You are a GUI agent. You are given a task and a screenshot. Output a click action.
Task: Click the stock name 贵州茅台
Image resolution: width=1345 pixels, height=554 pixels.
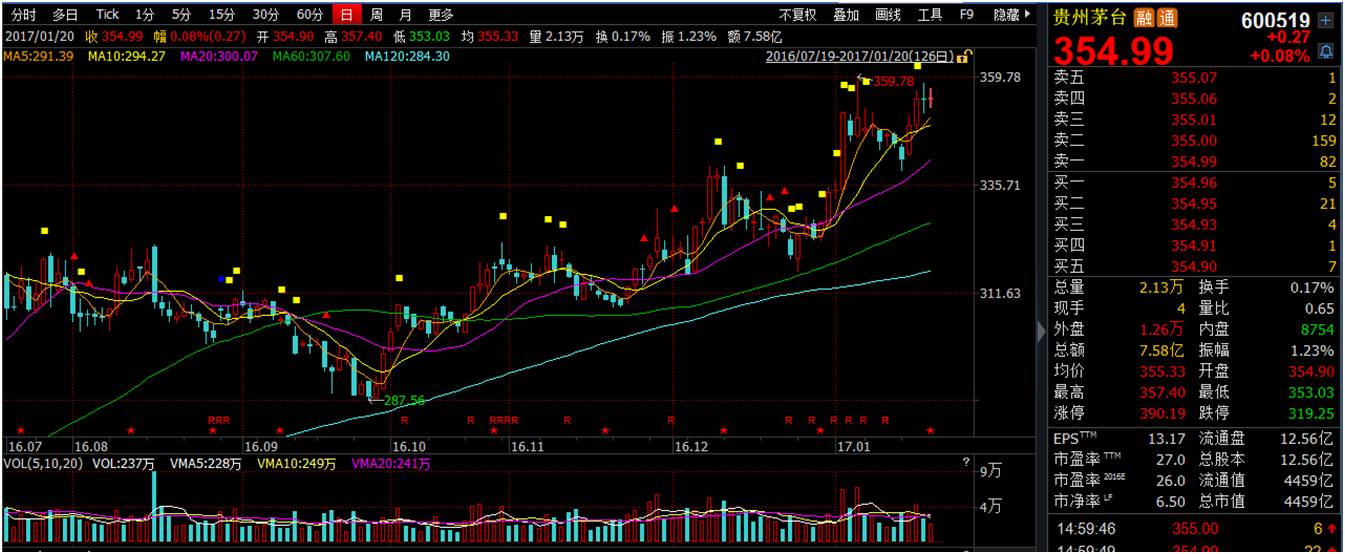pyautogui.click(x=1091, y=17)
